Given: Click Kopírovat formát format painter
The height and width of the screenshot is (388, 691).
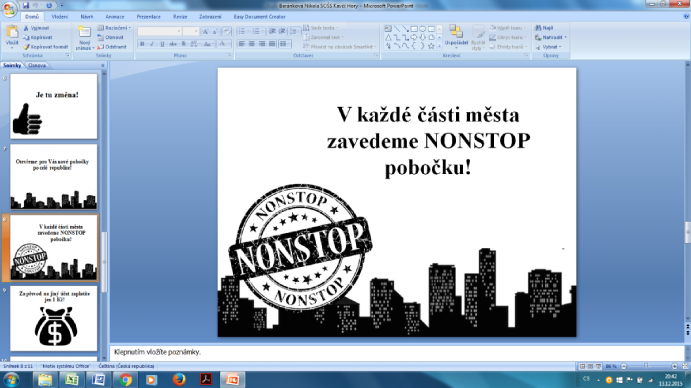Looking at the screenshot, I should point(46,47).
